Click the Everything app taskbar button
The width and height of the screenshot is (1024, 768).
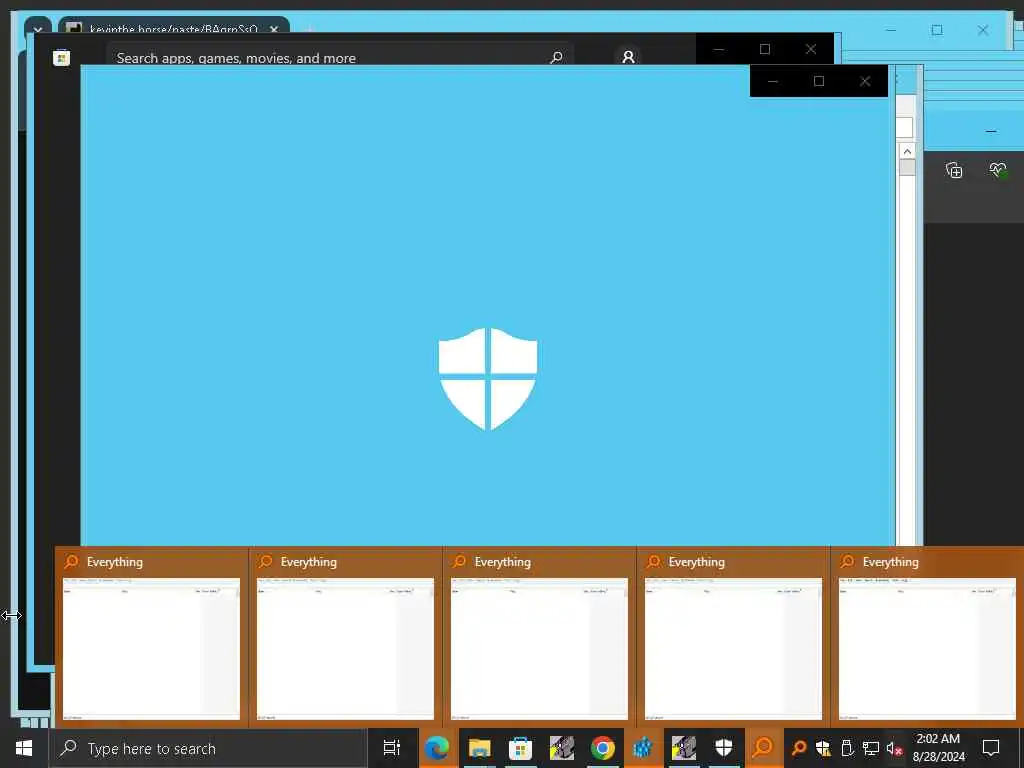763,748
